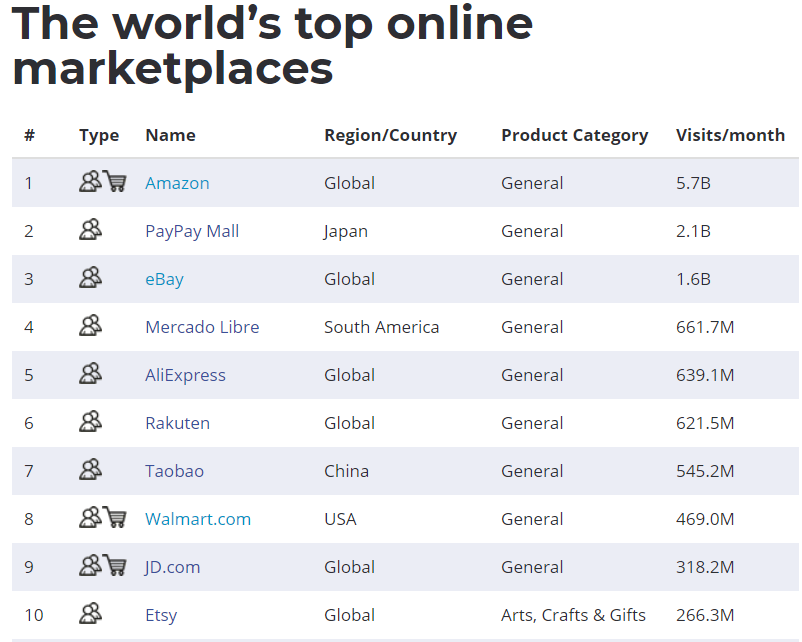The image size is (802, 642).
Task: Select the 545.2M visits cell
Action: pyautogui.click(x=705, y=471)
